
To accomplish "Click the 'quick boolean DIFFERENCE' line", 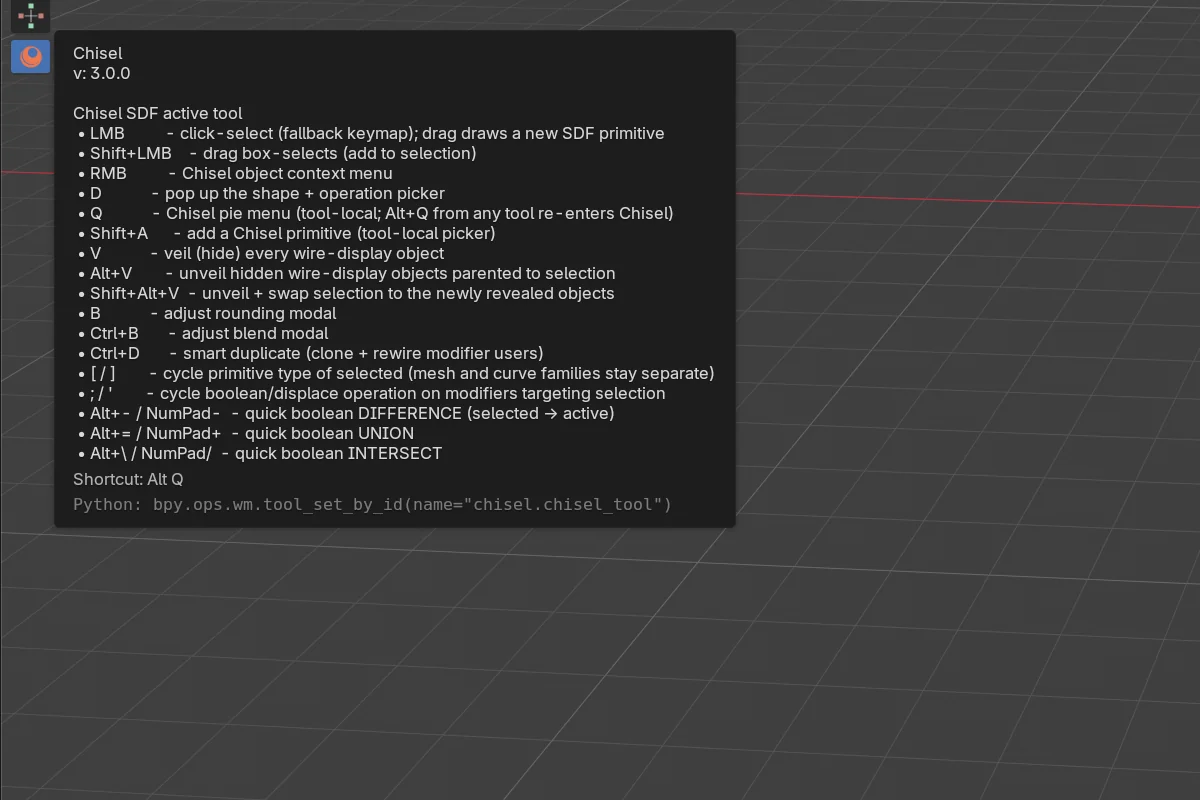I will (346, 413).
